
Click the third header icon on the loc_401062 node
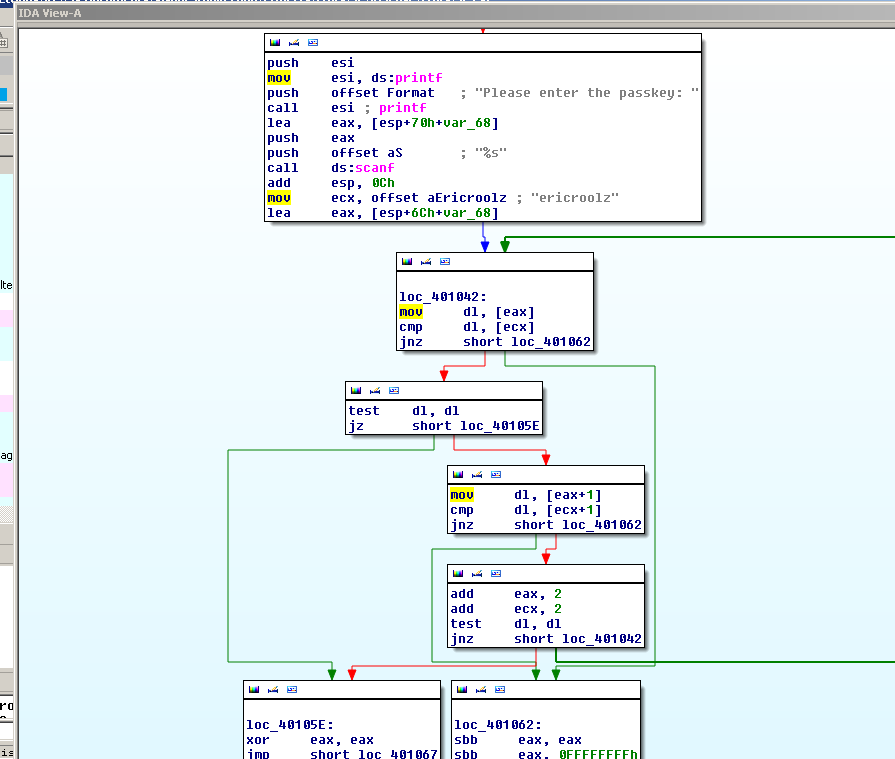pyautogui.click(x=500, y=690)
